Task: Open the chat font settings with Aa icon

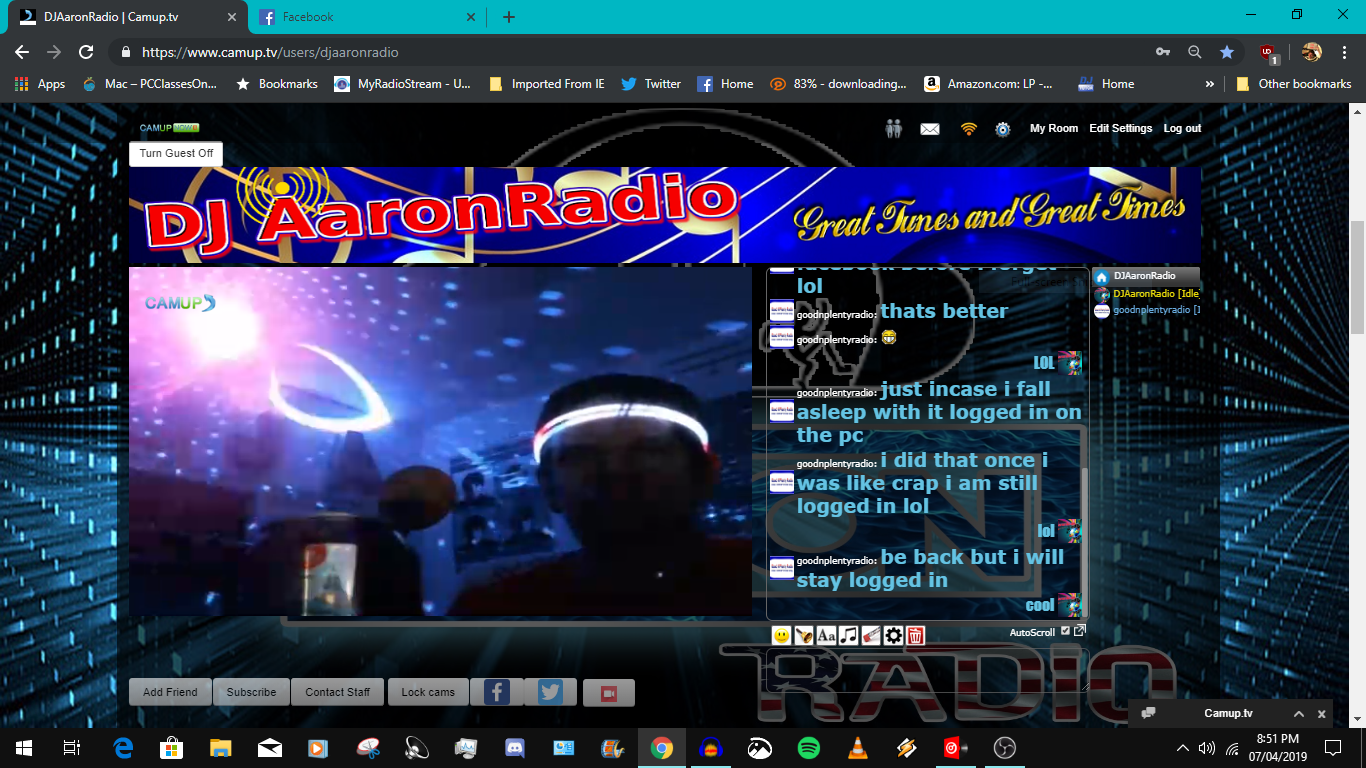Action: coord(826,635)
